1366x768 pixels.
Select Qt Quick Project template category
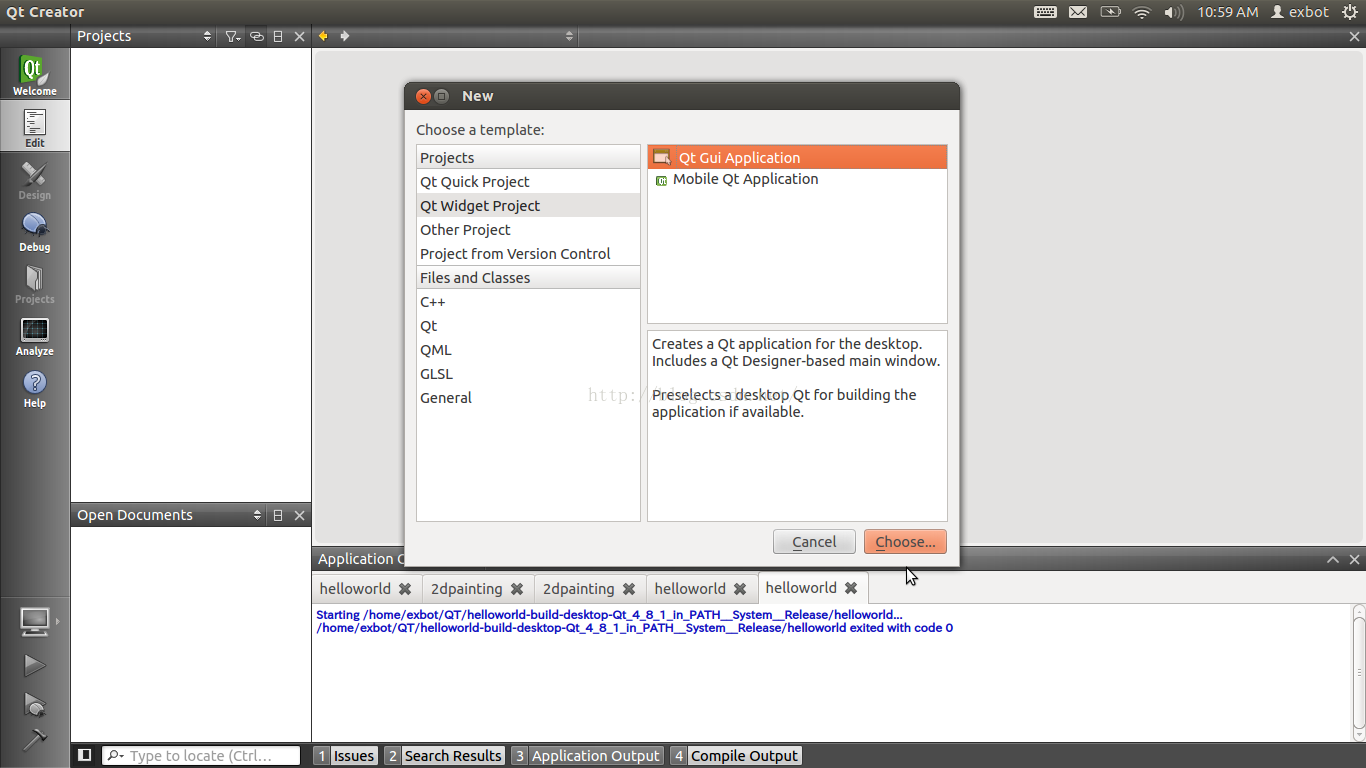click(x=528, y=182)
